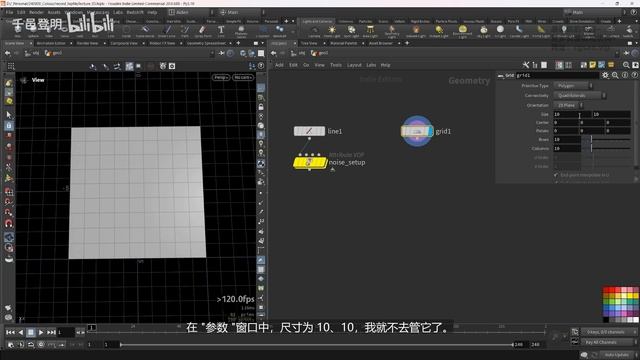
Task: Create a Caustic Light from the shelf
Action: tap(519, 31)
